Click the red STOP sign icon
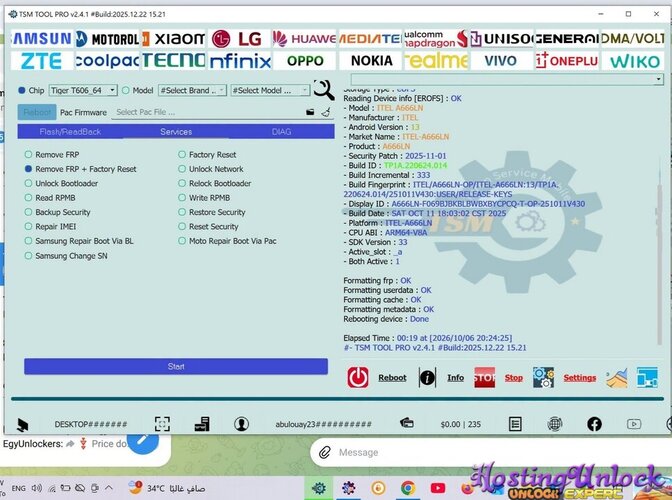 click(x=485, y=377)
